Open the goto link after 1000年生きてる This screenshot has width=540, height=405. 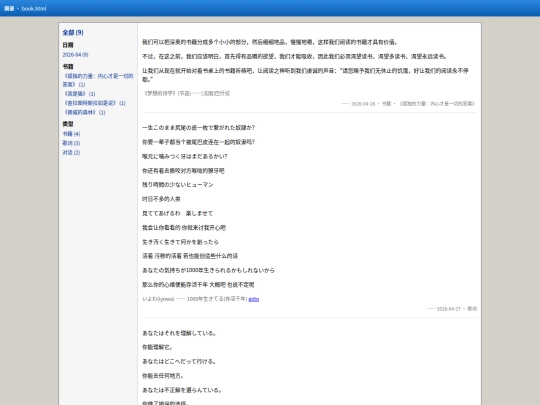pyautogui.click(x=253, y=299)
